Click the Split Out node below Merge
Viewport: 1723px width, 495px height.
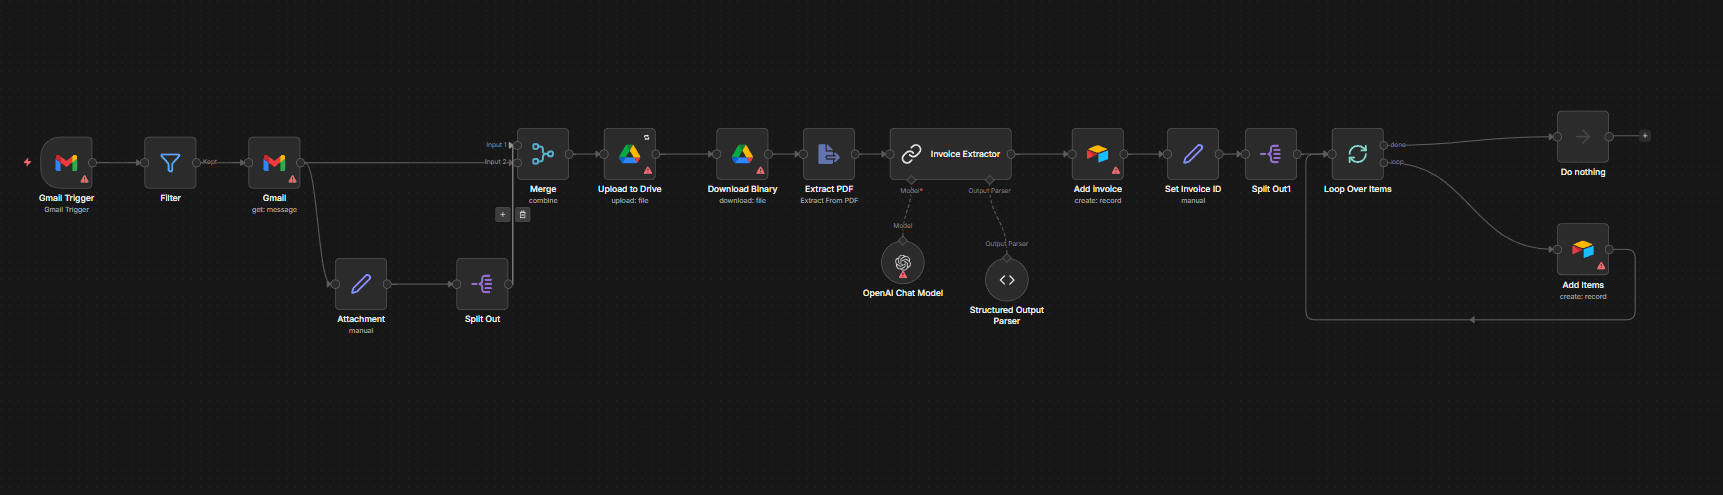[x=482, y=284]
